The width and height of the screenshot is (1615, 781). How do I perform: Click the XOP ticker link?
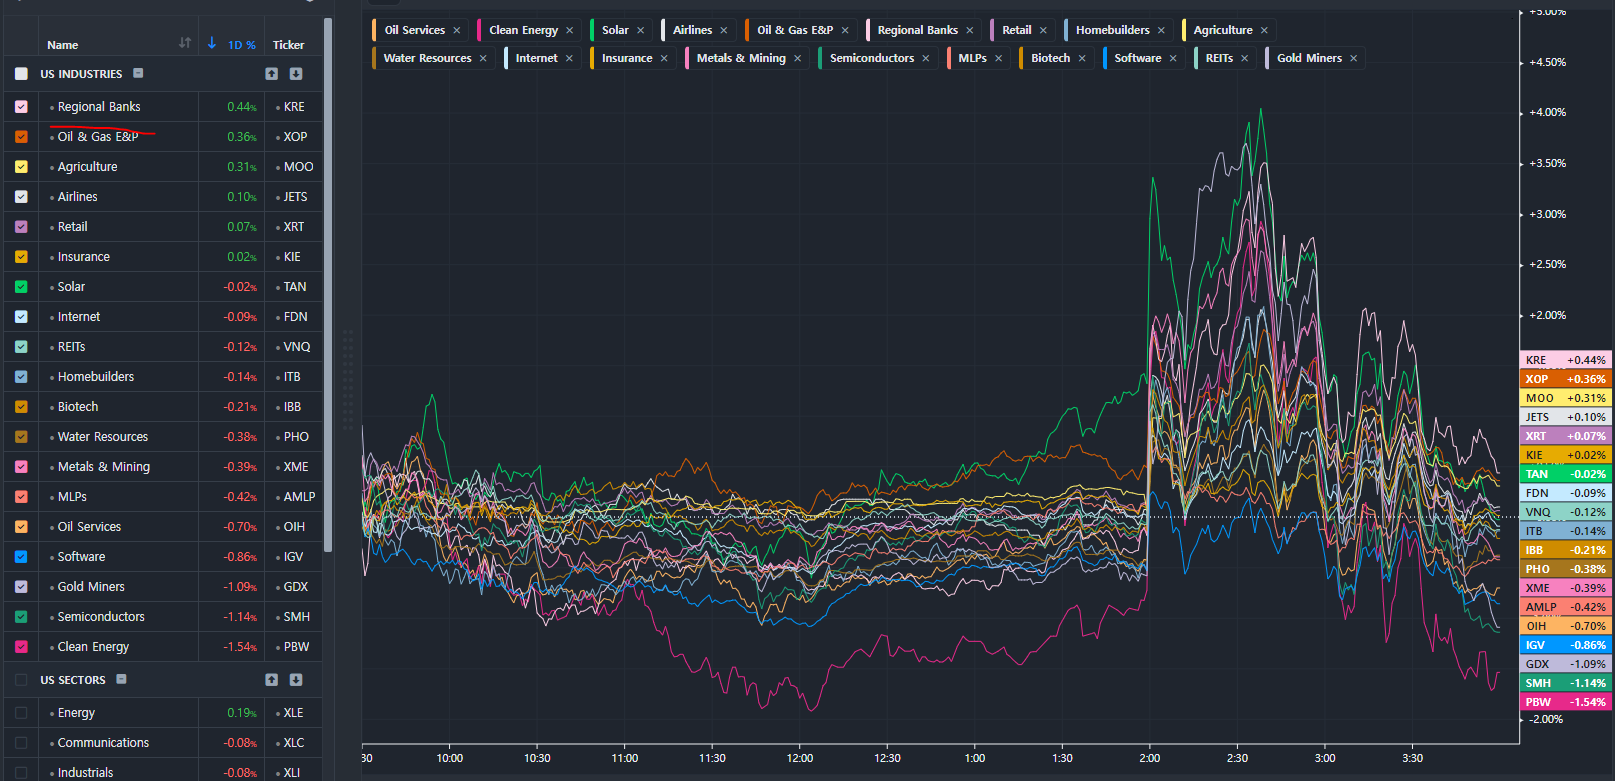click(295, 137)
